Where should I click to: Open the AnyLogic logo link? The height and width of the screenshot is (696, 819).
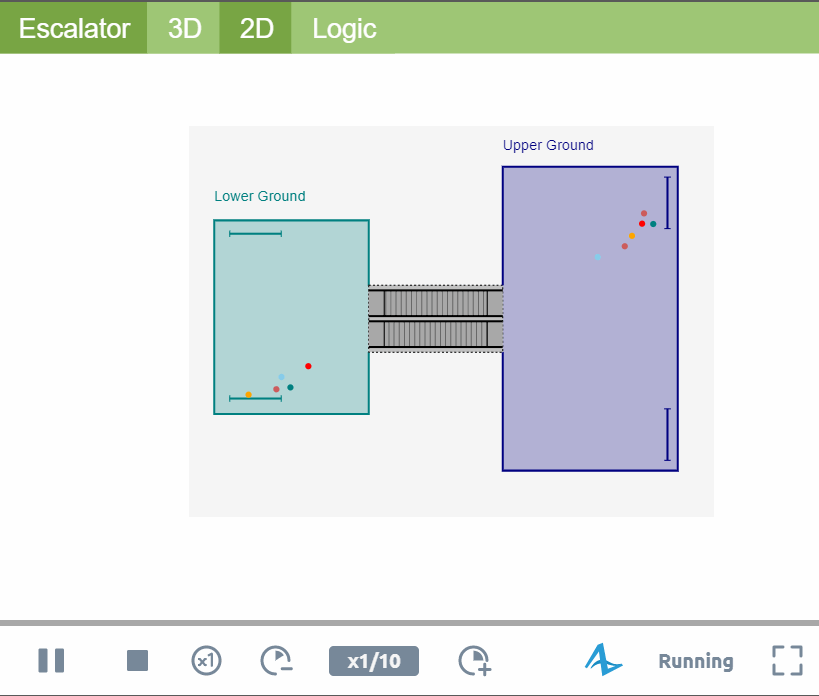click(x=603, y=659)
